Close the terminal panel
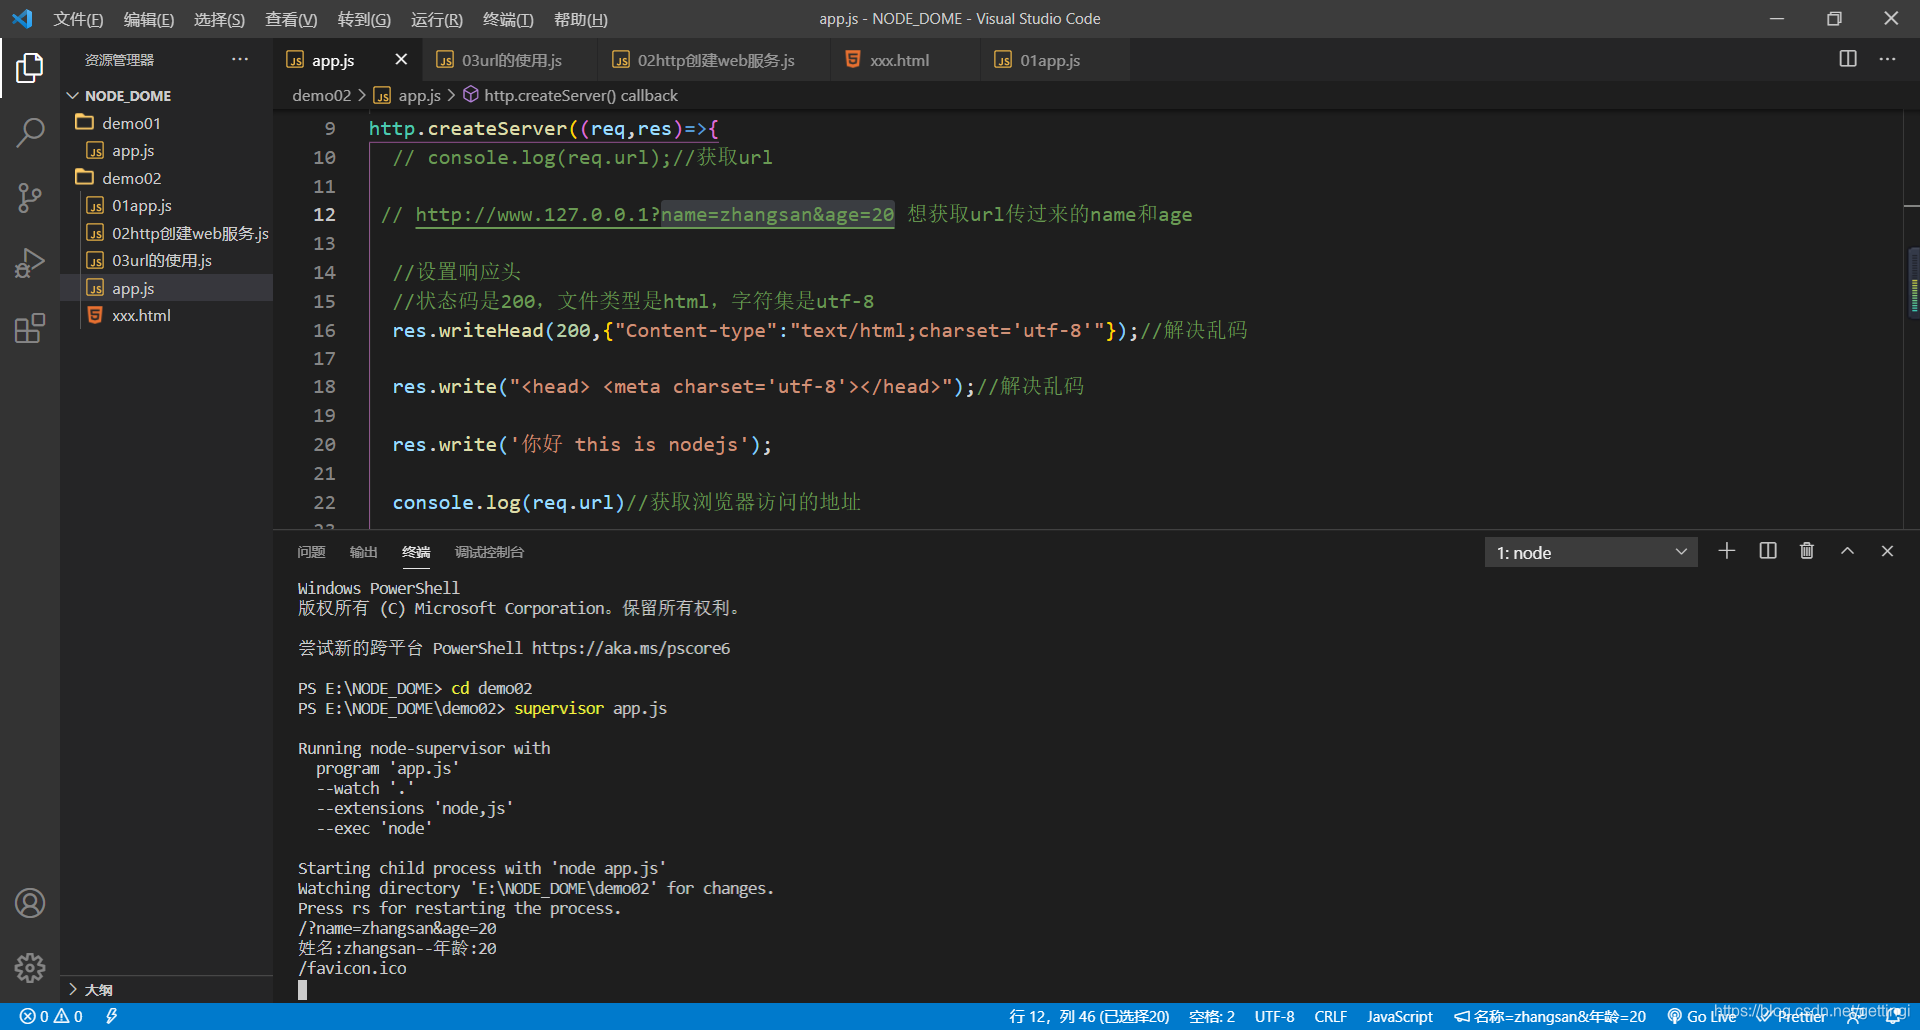 click(1887, 551)
